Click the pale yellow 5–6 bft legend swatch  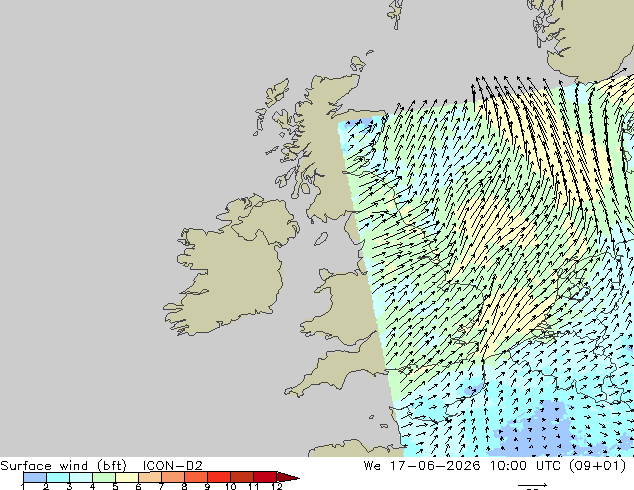(x=127, y=477)
